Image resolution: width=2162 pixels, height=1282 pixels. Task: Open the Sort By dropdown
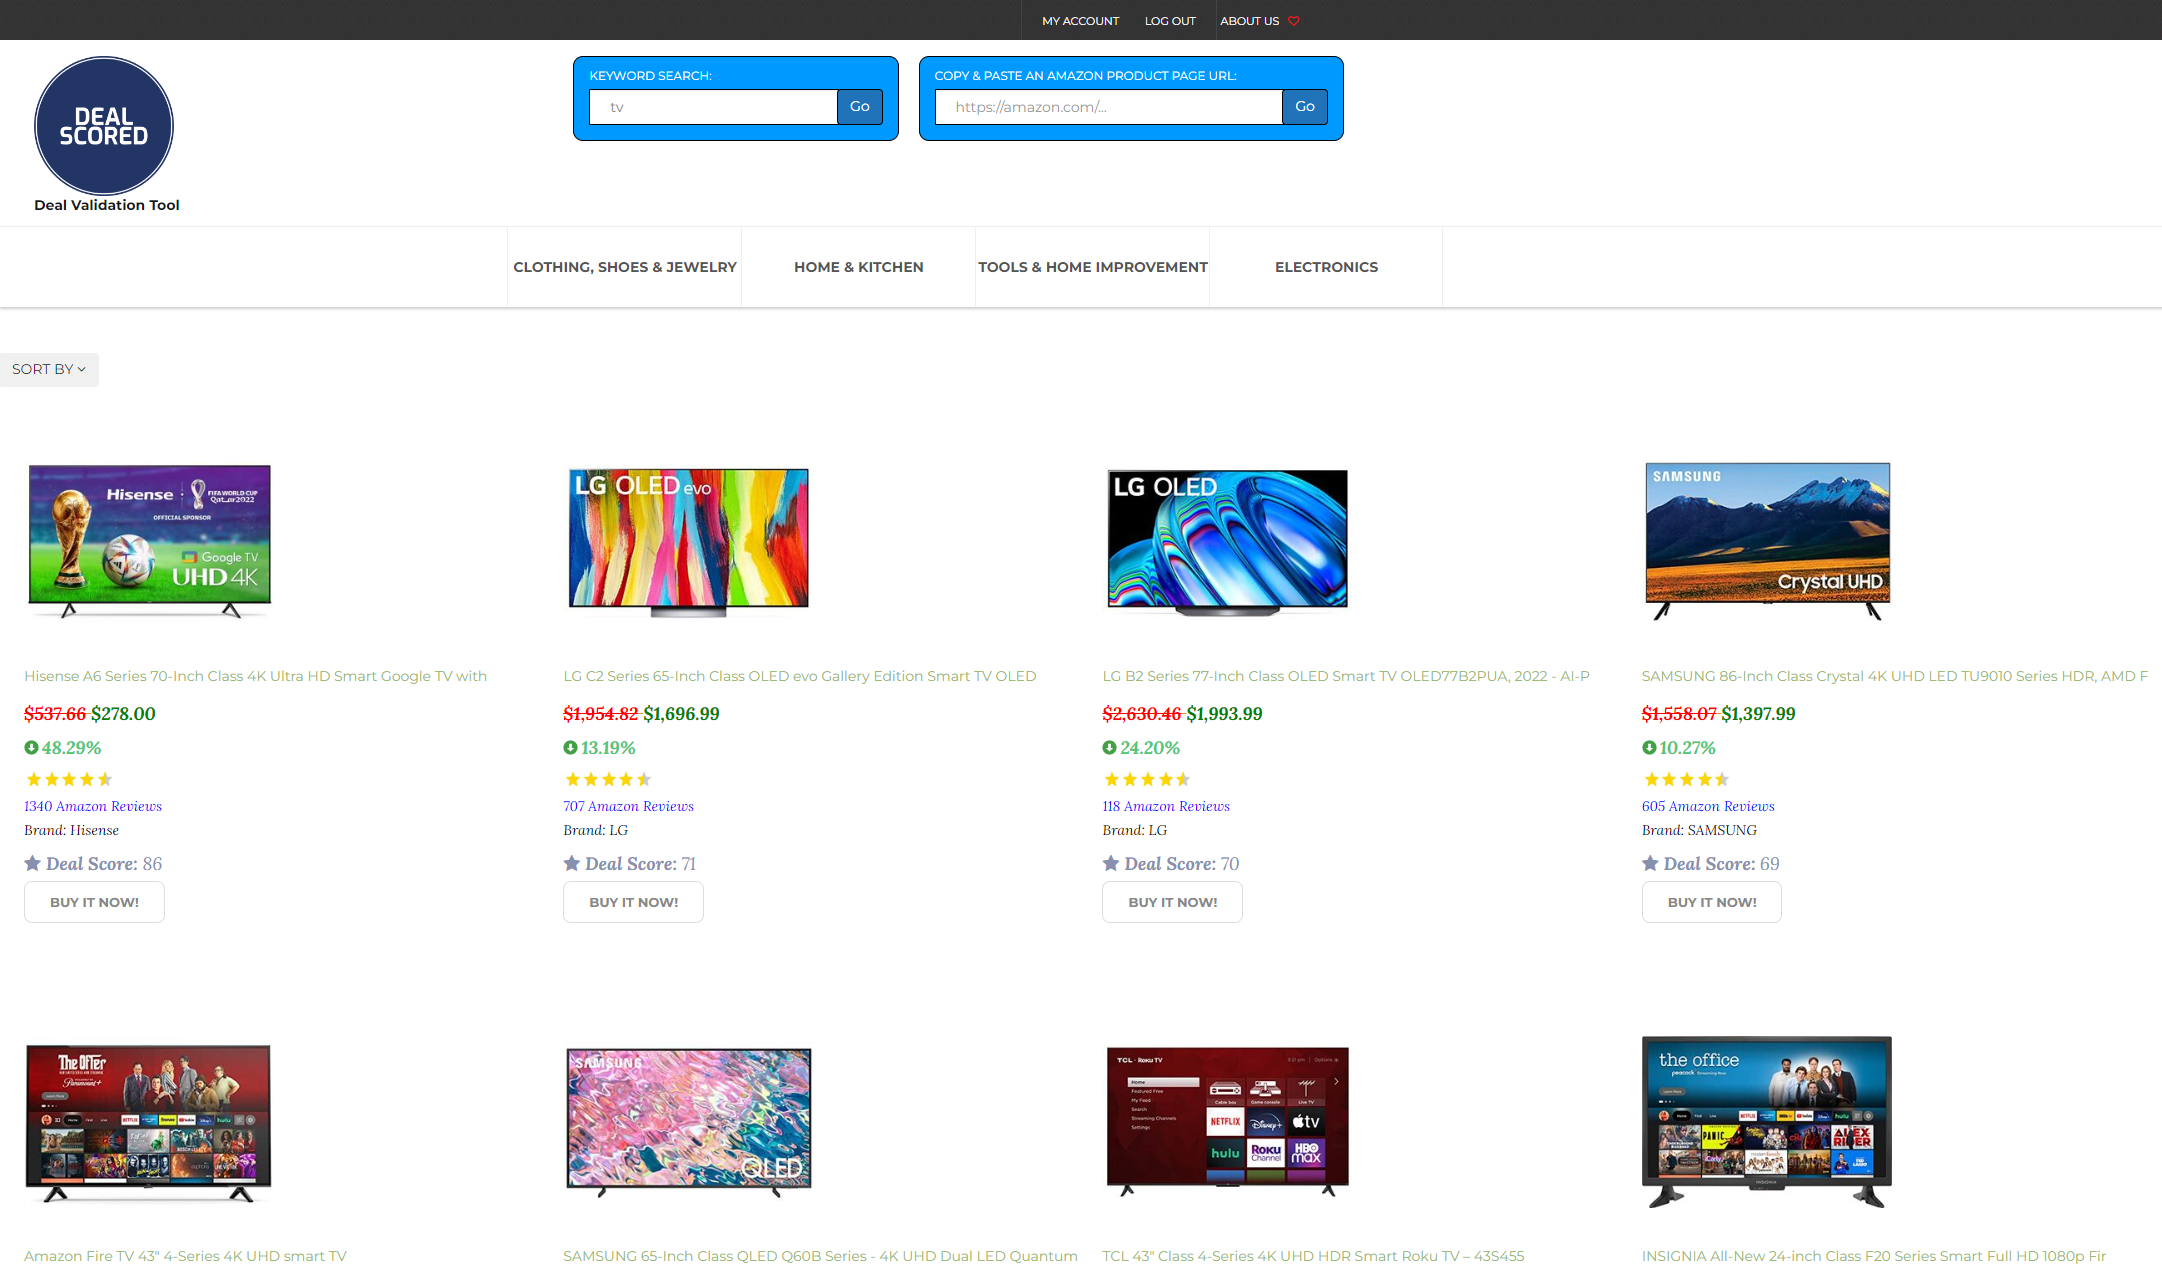point(49,369)
